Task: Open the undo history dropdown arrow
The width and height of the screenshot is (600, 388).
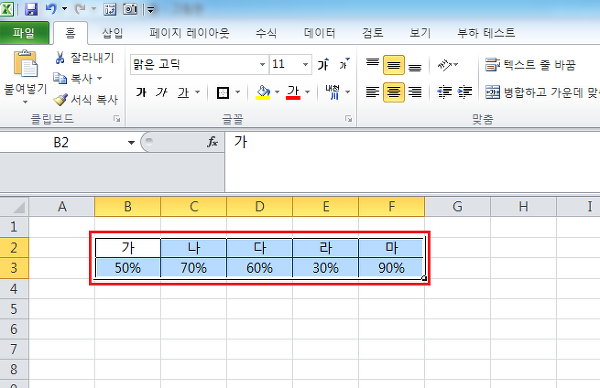Action: [x=64, y=9]
